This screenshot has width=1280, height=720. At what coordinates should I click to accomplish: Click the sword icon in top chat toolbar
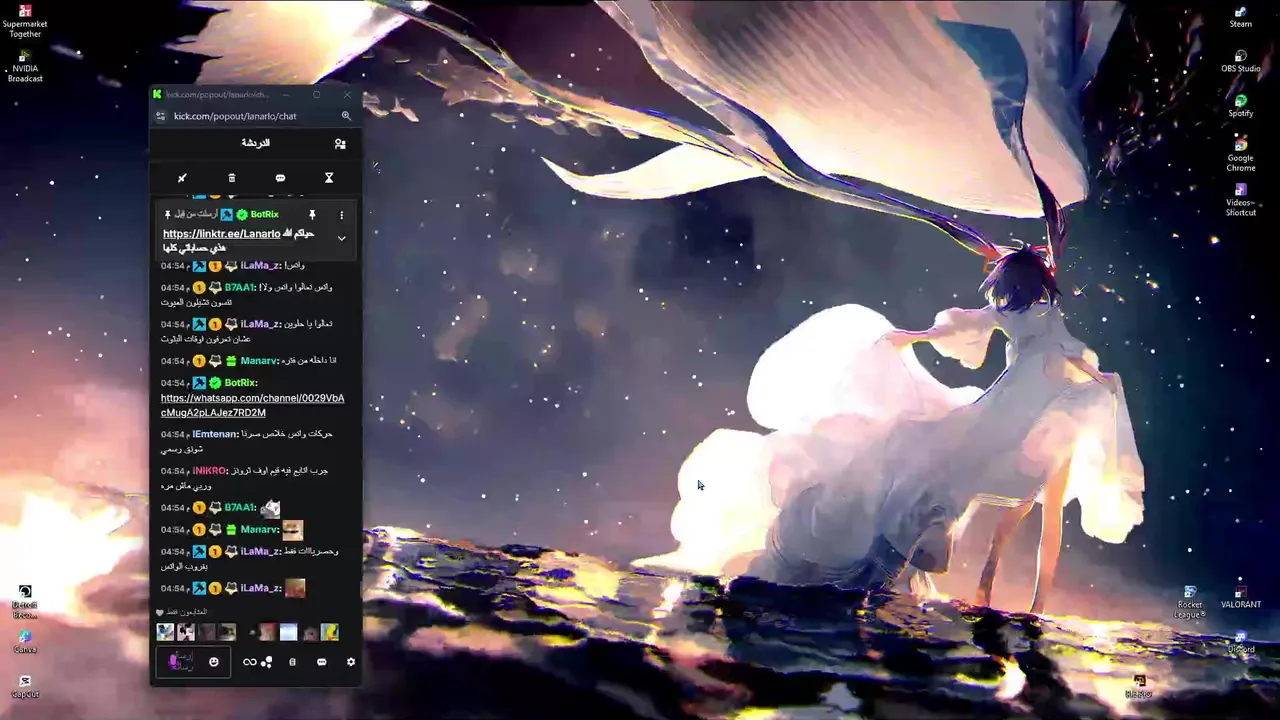[182, 178]
